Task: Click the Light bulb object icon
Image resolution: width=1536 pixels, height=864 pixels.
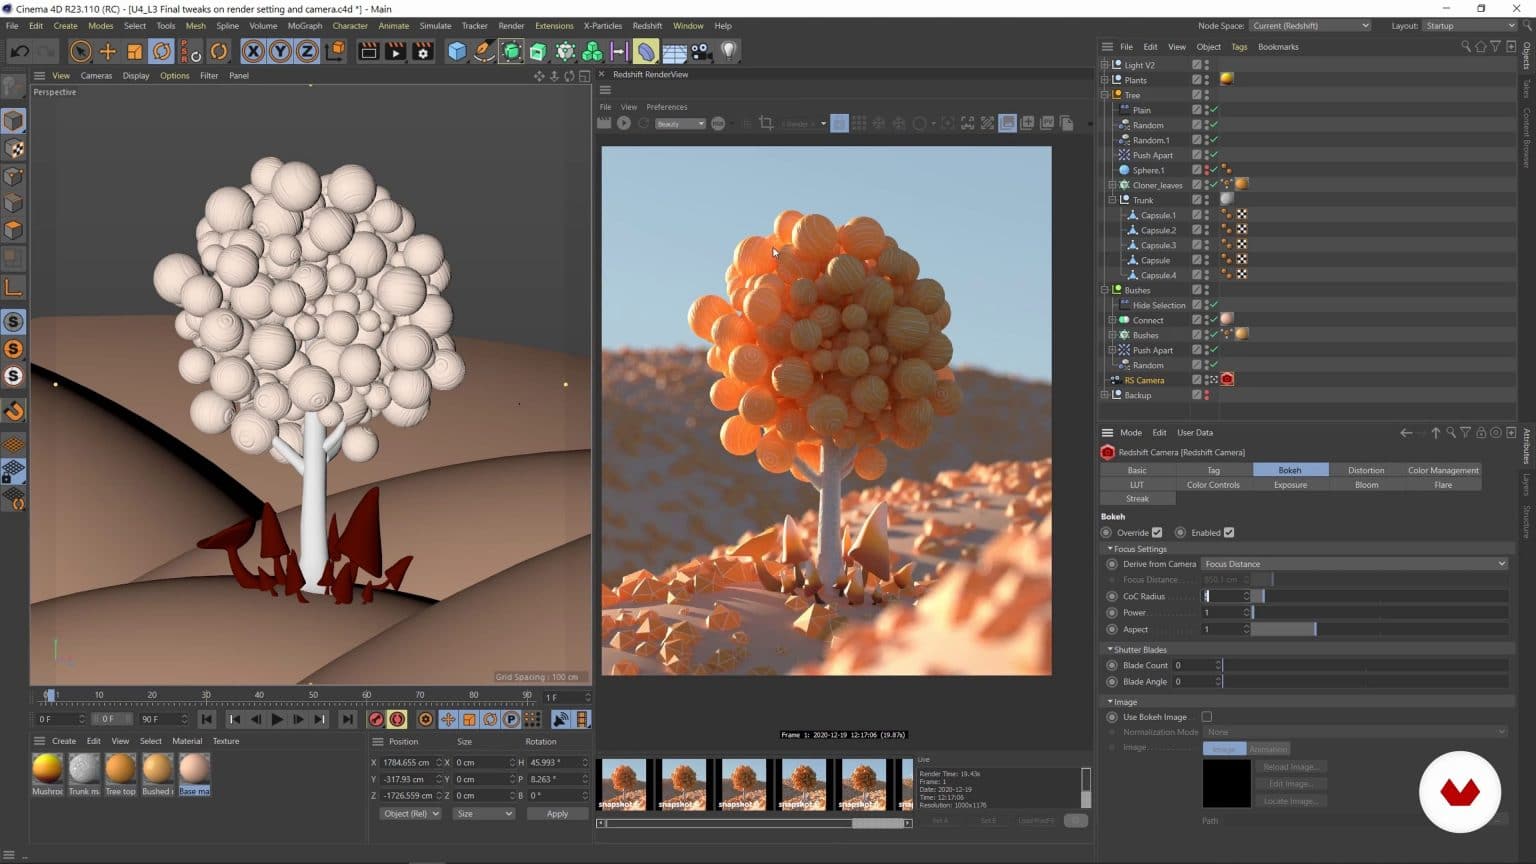Action: 729,51
